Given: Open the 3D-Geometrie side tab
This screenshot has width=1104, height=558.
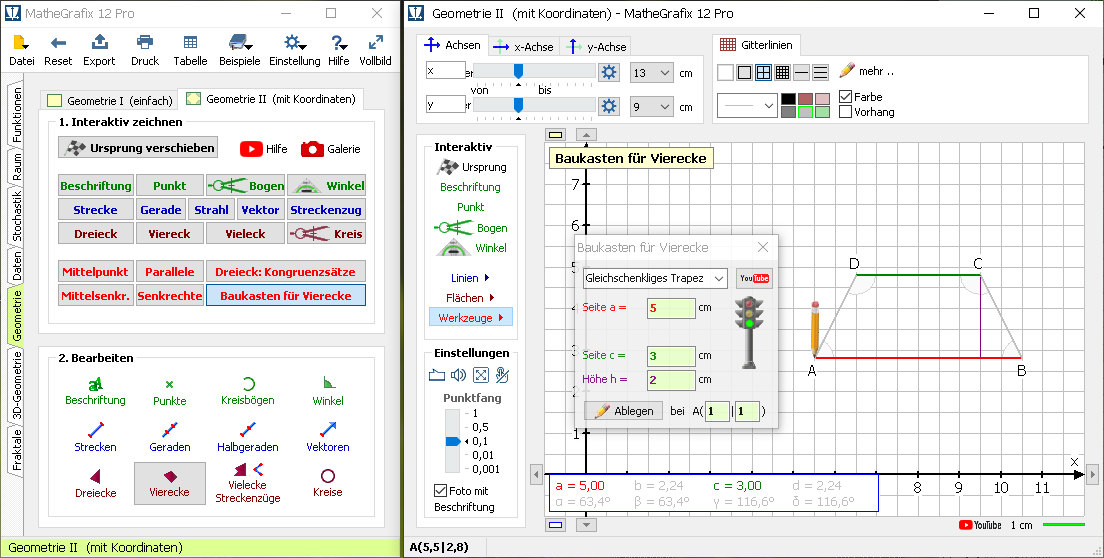Looking at the screenshot, I should pos(17,385).
